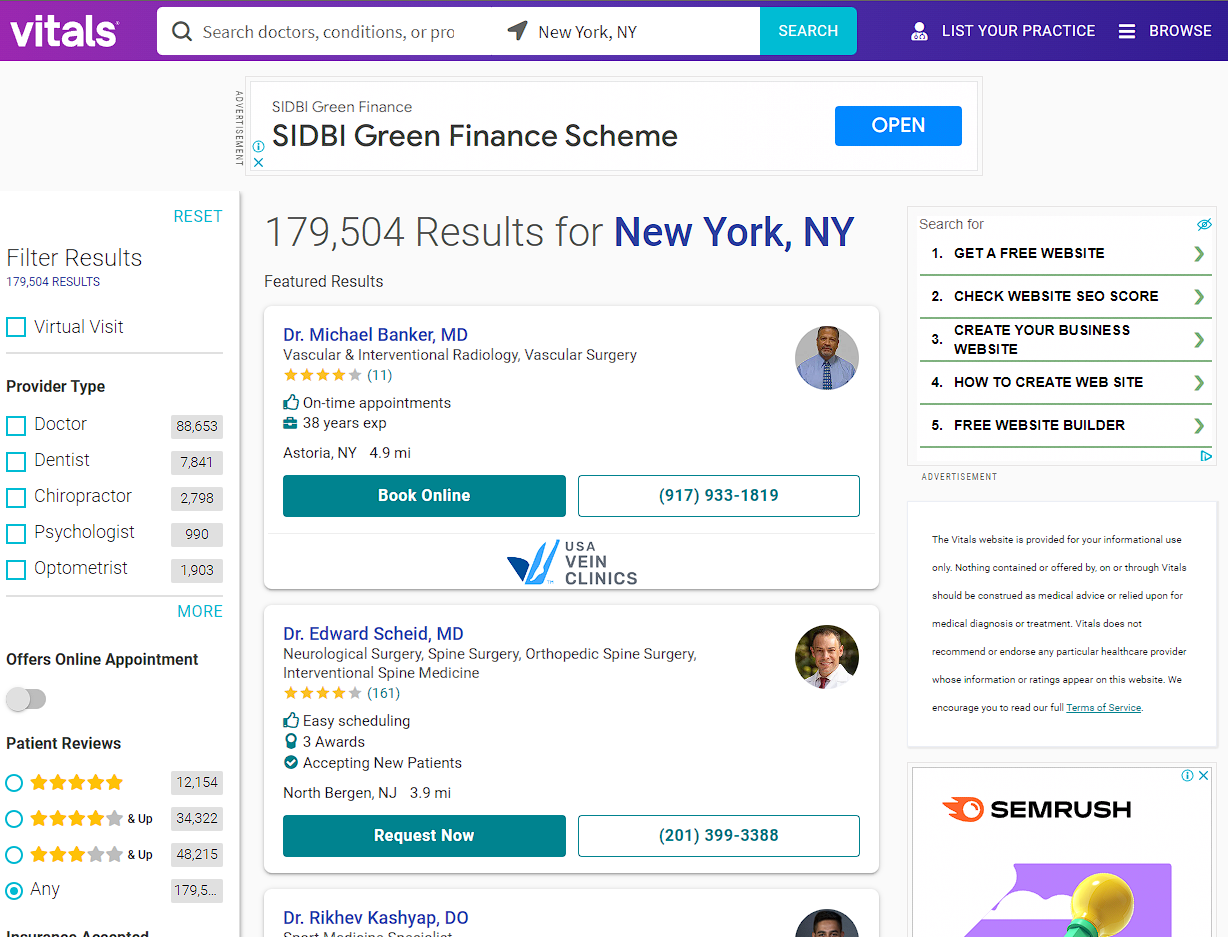The image size is (1228, 937).
Task: Open Free Website Builder arrow
Action: [x=1199, y=426]
